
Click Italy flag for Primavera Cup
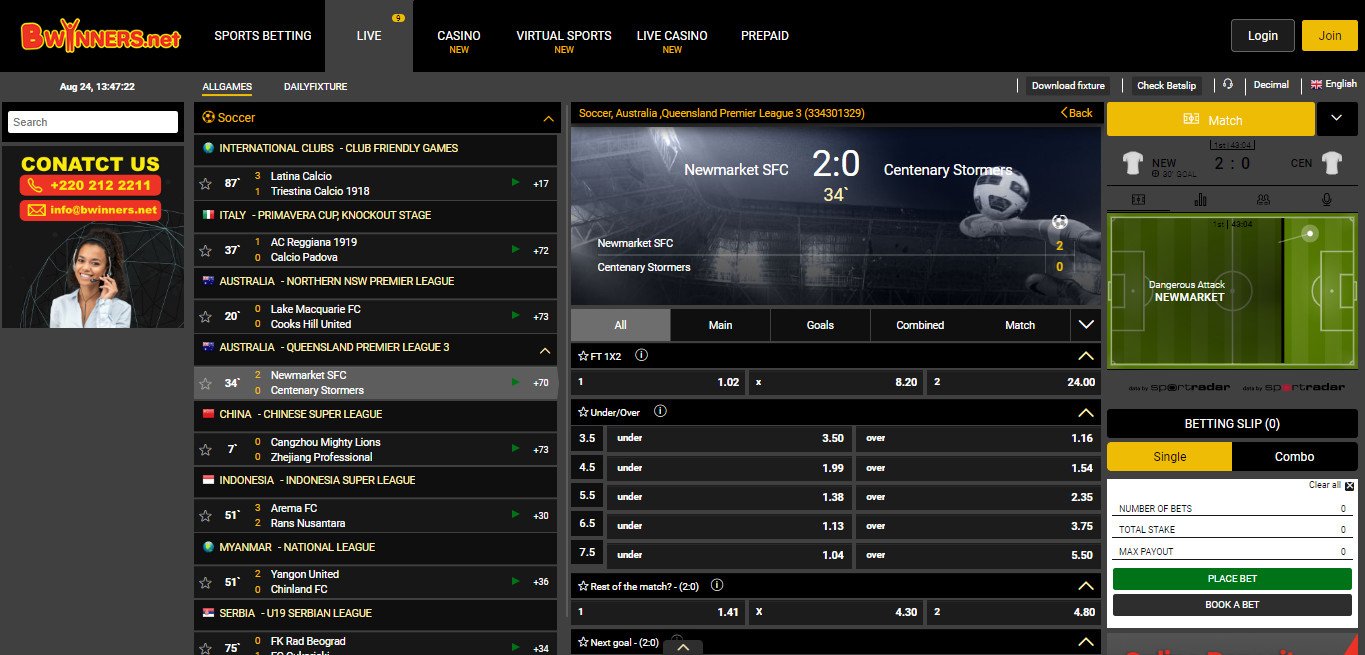pyautogui.click(x=208, y=215)
